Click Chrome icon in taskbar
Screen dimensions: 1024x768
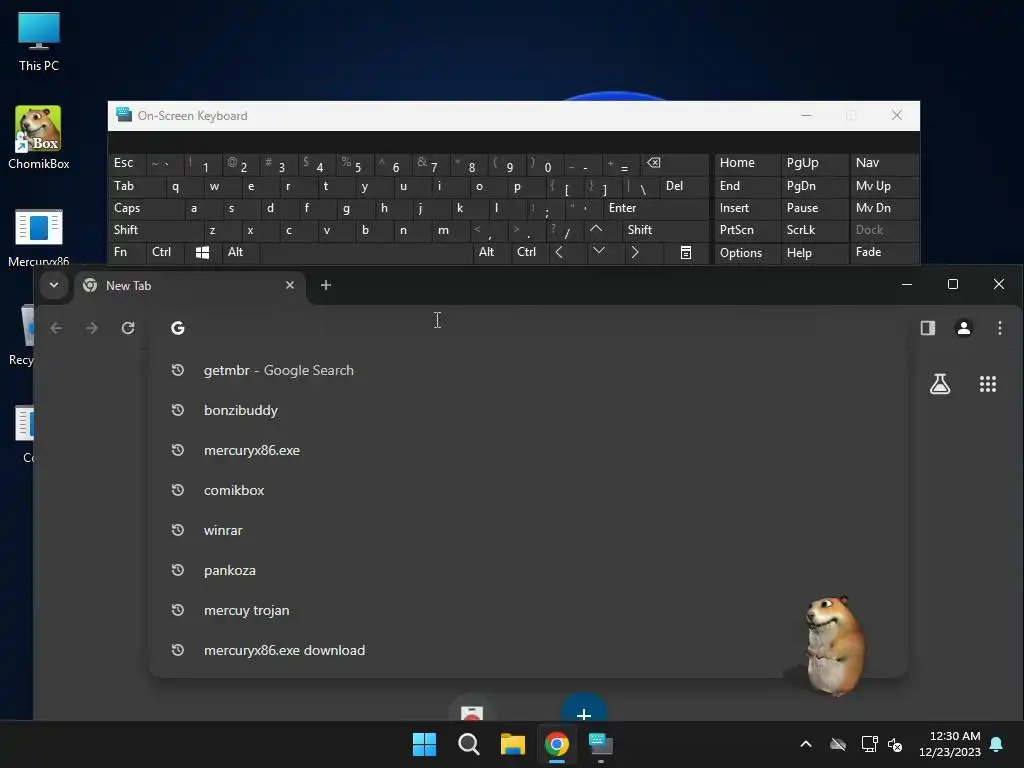pyautogui.click(x=557, y=744)
